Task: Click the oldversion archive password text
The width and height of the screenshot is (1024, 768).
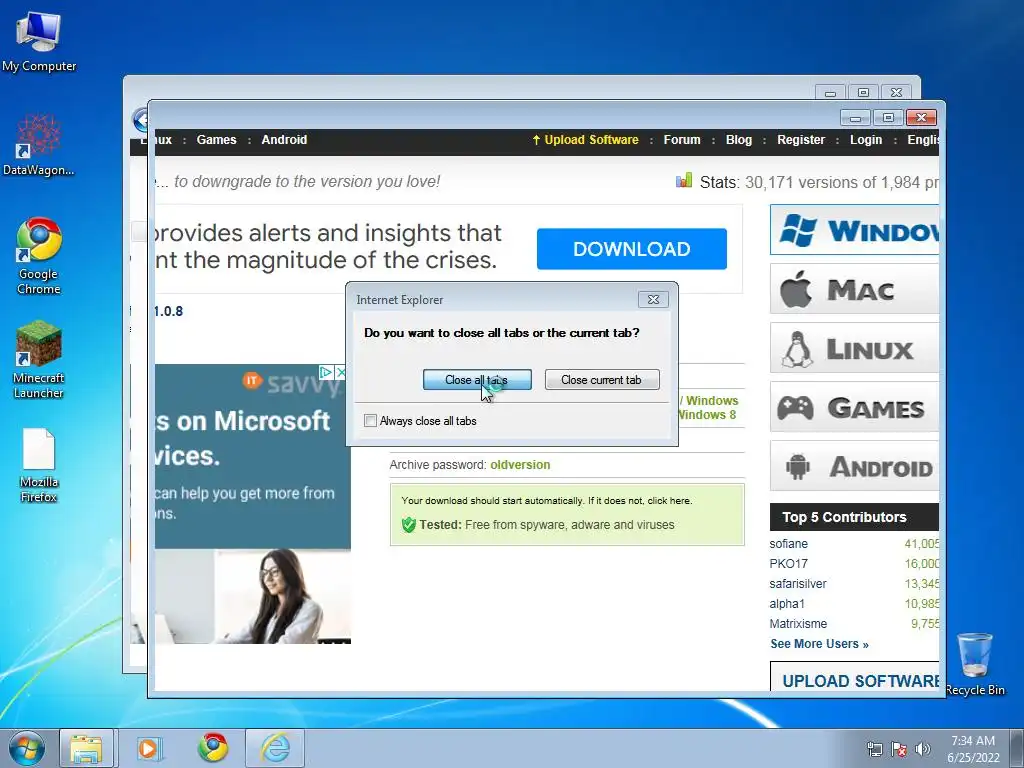Action: [520, 465]
